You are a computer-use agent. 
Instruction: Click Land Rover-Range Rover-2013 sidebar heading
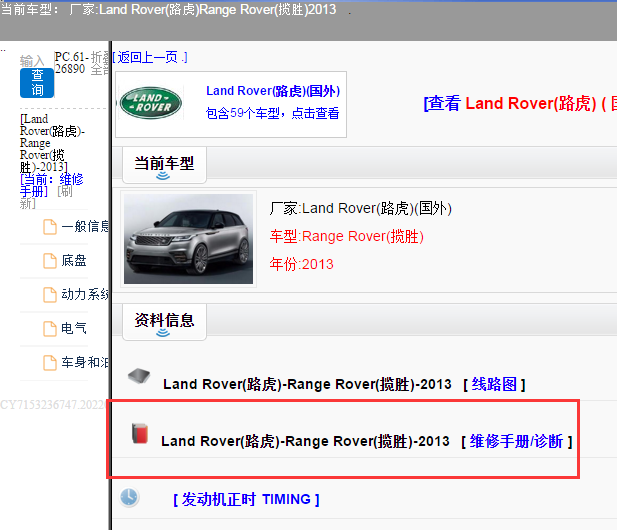tap(52, 143)
